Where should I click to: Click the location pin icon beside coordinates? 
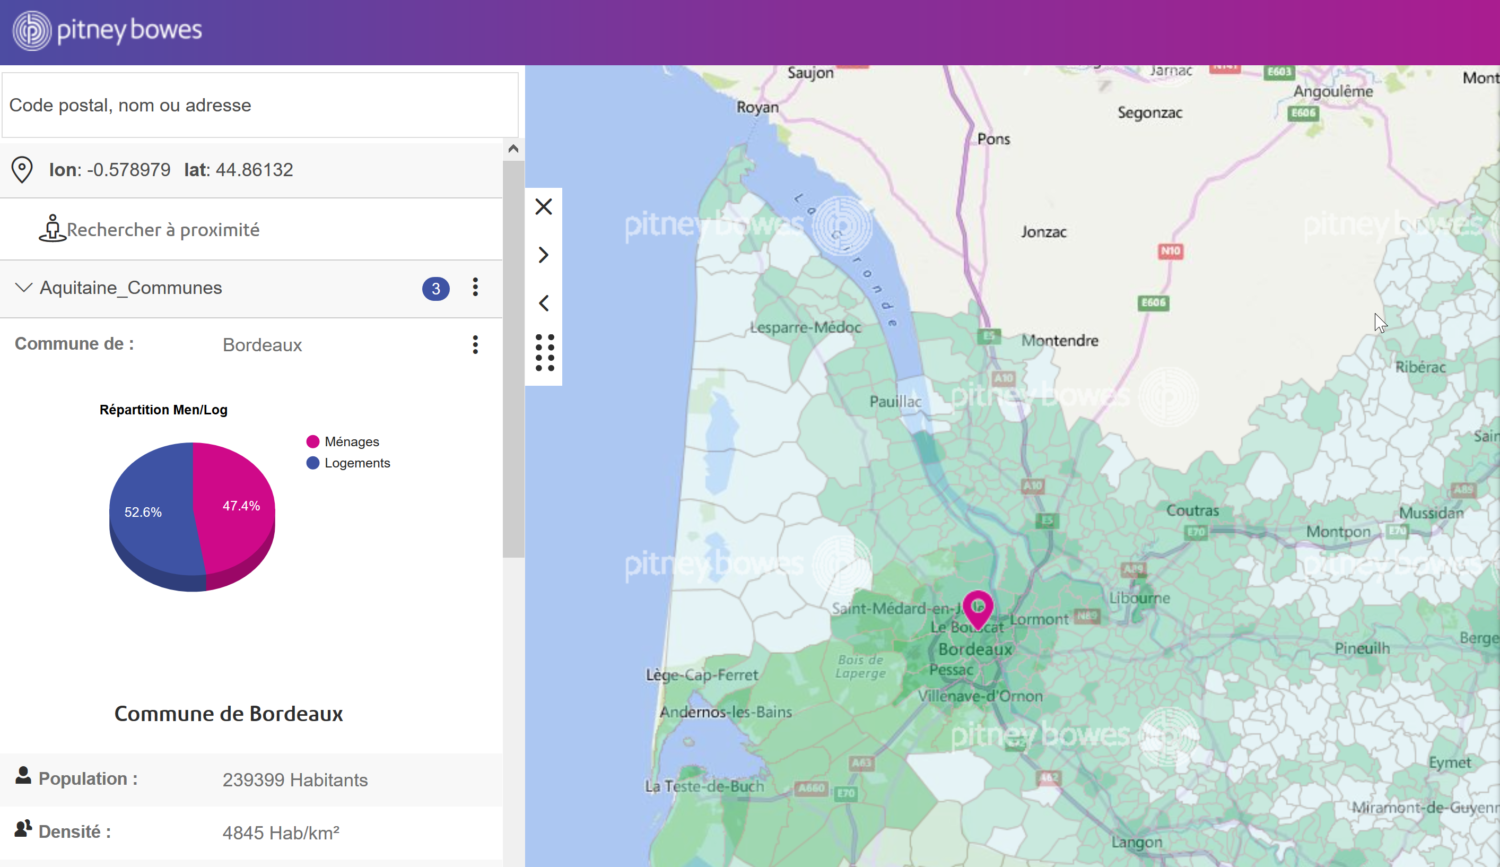[22, 170]
